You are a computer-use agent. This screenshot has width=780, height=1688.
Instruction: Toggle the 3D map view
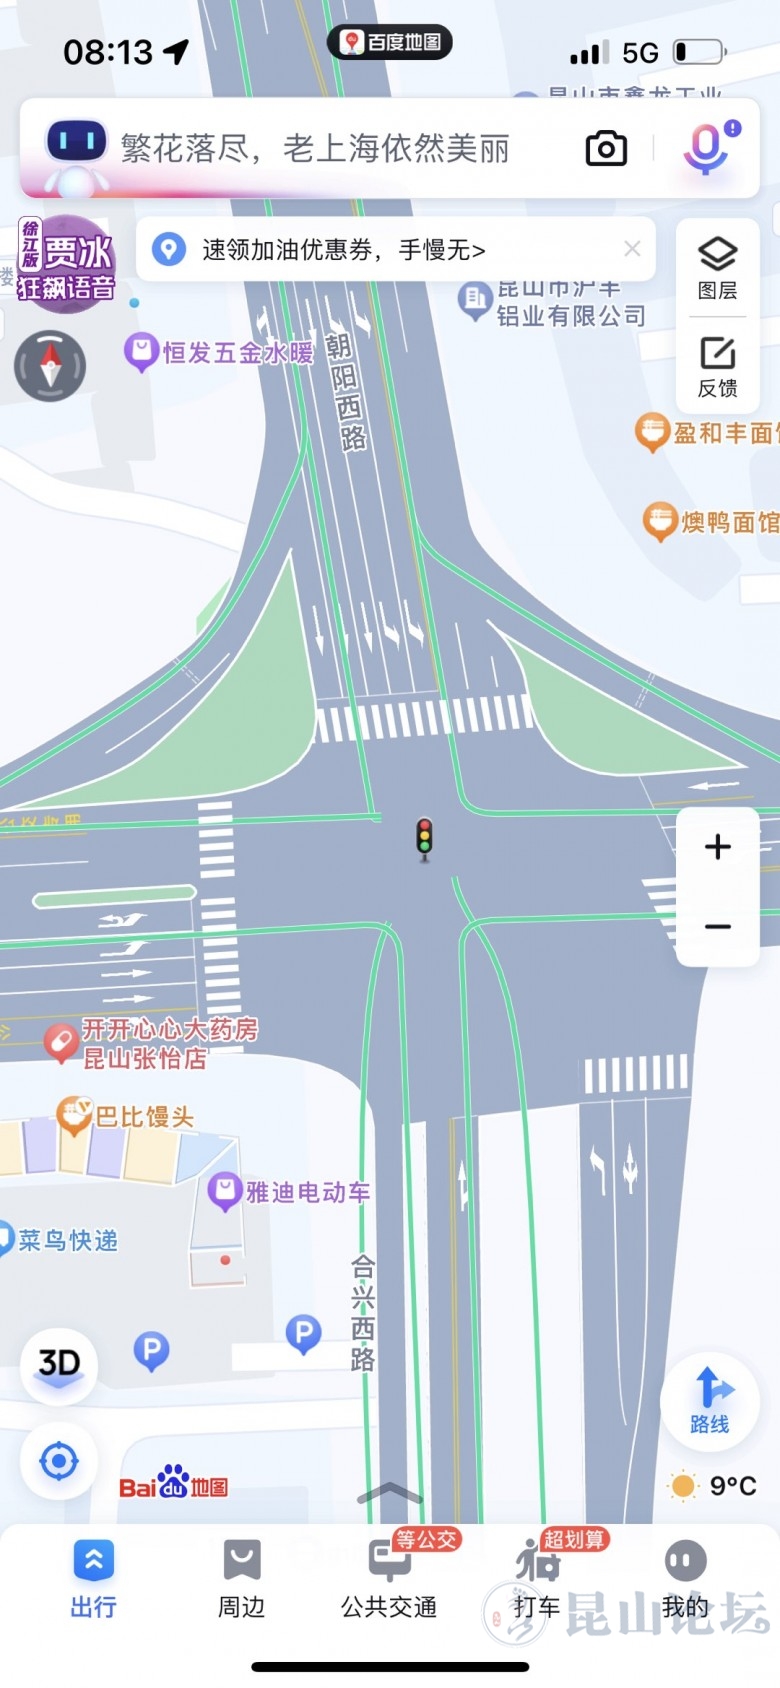[59, 1365]
